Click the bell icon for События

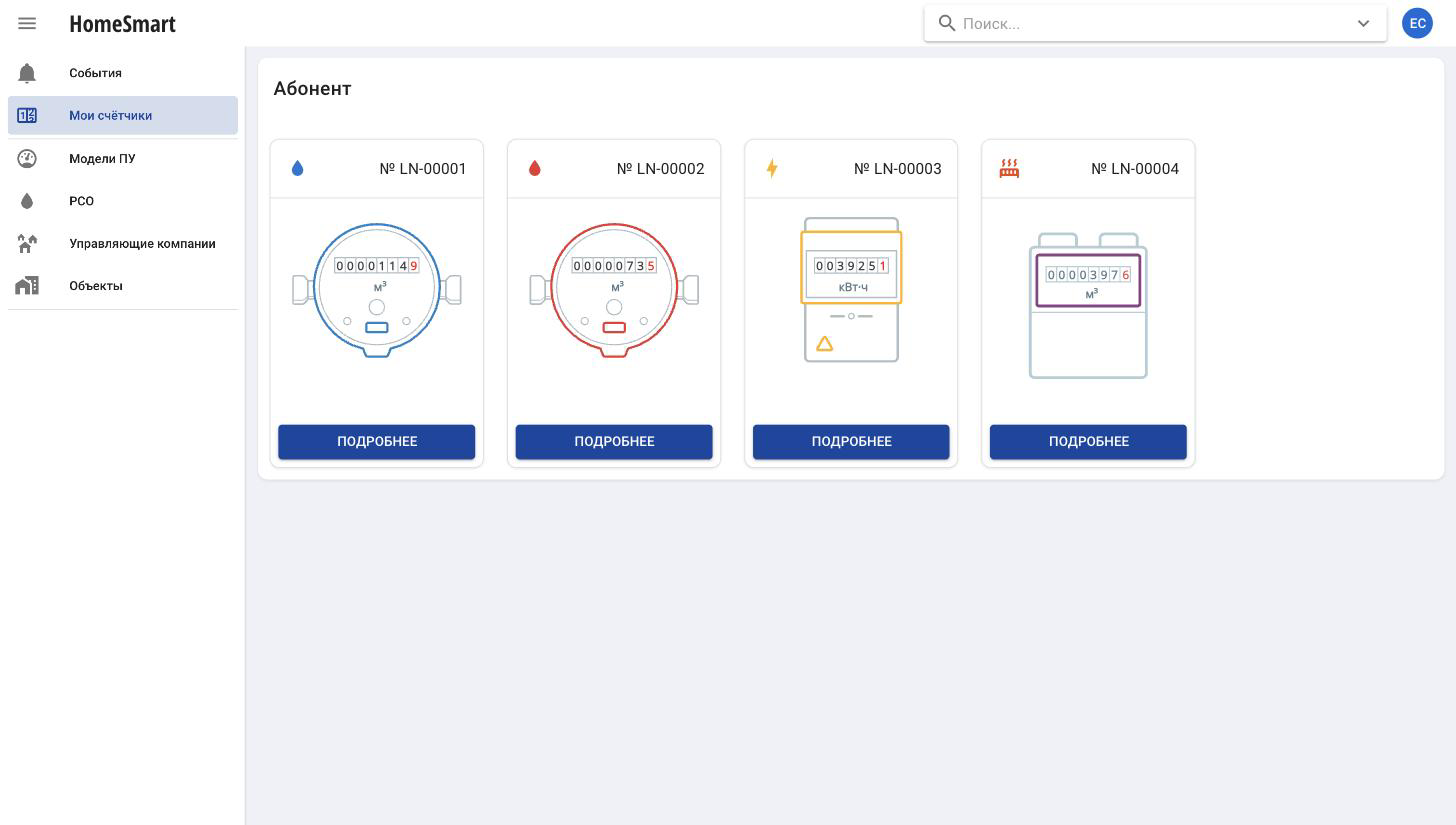pos(27,73)
